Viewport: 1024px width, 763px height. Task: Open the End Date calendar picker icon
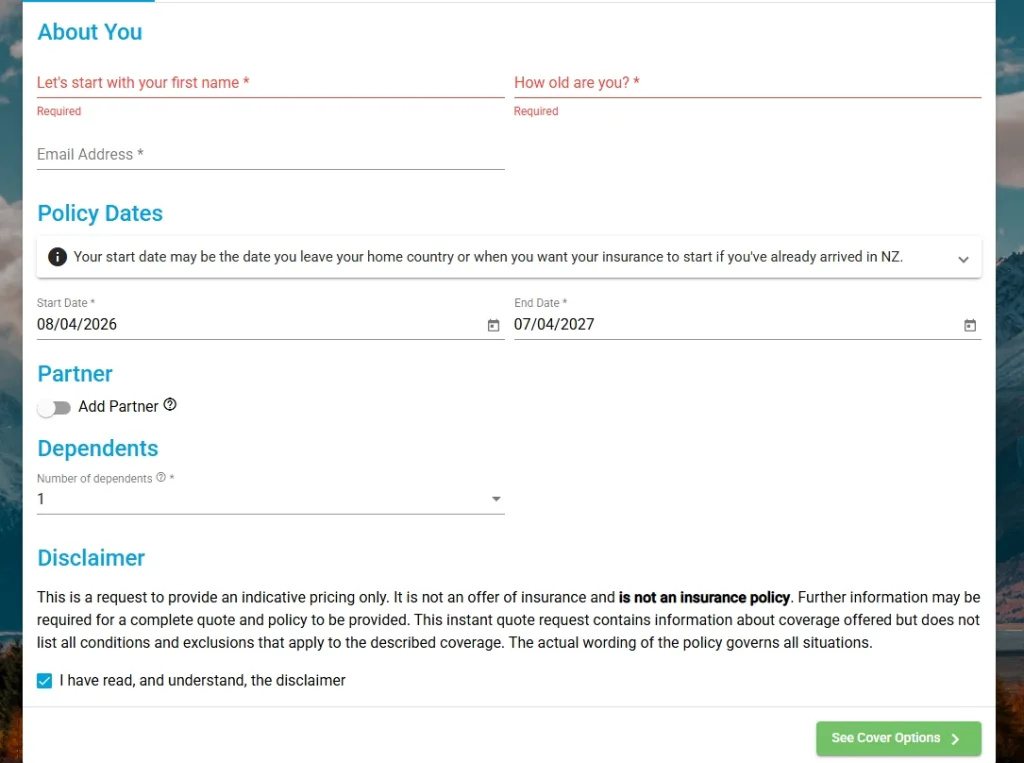(969, 325)
